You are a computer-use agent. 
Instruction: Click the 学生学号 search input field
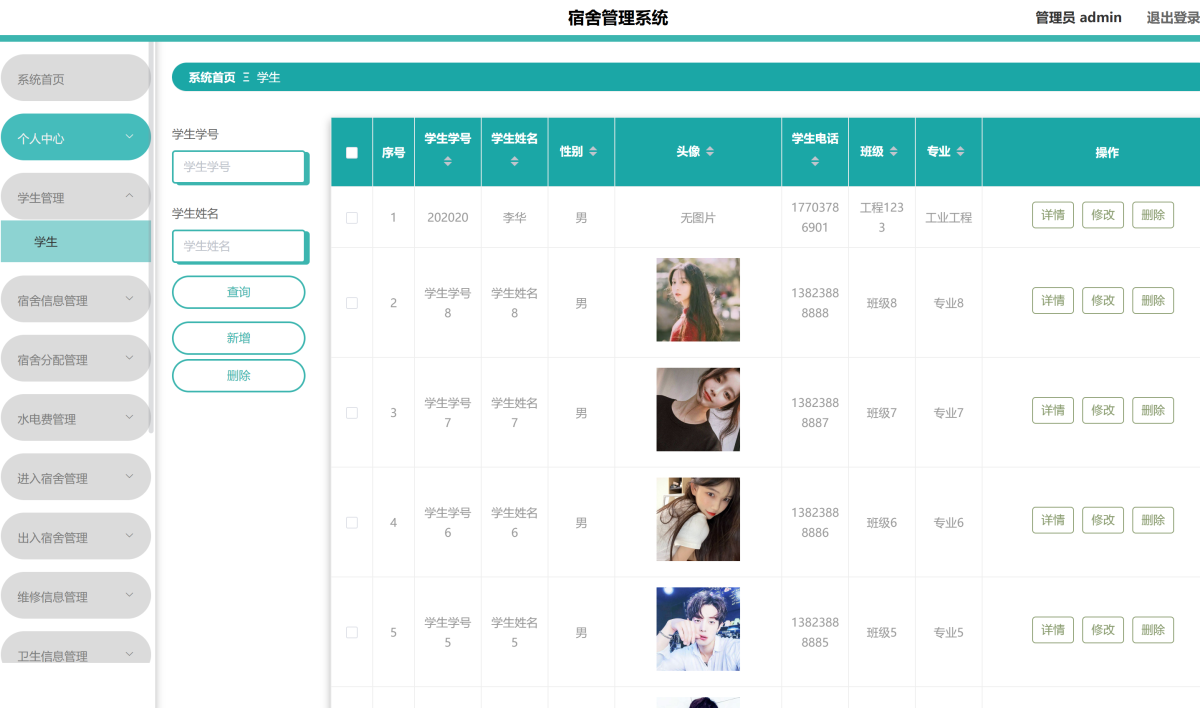click(238, 167)
